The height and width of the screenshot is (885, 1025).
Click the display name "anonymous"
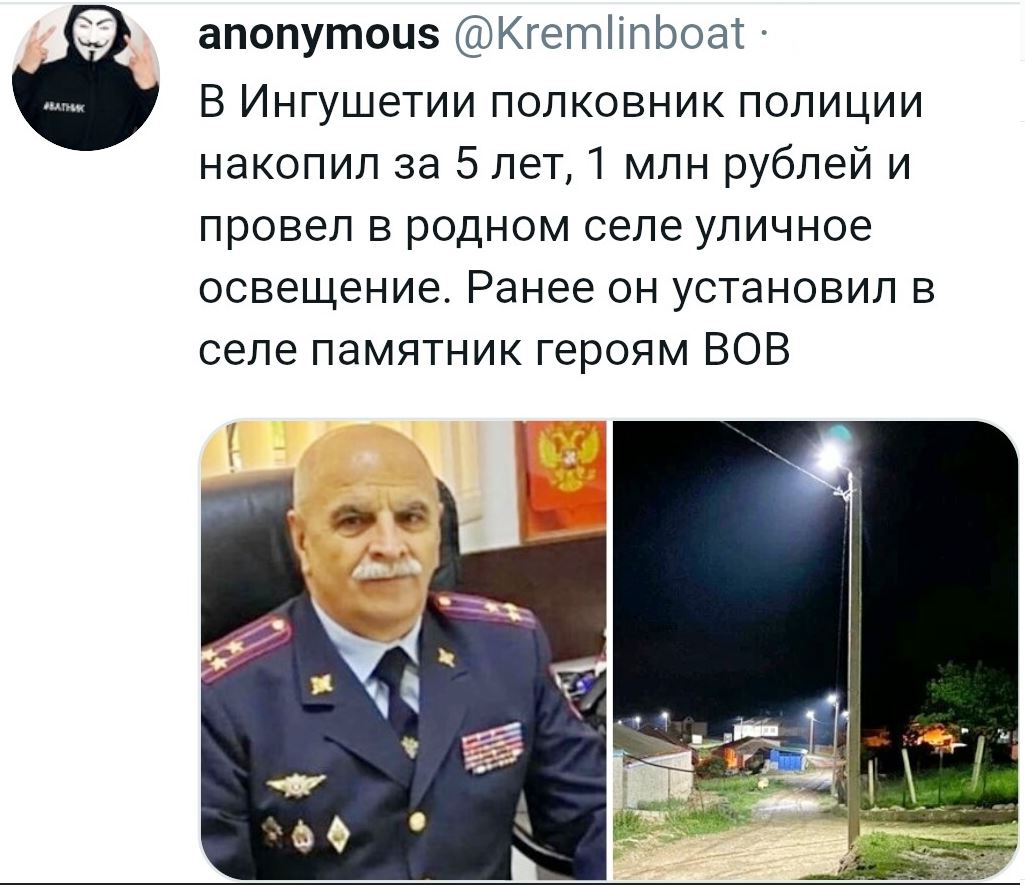point(319,33)
